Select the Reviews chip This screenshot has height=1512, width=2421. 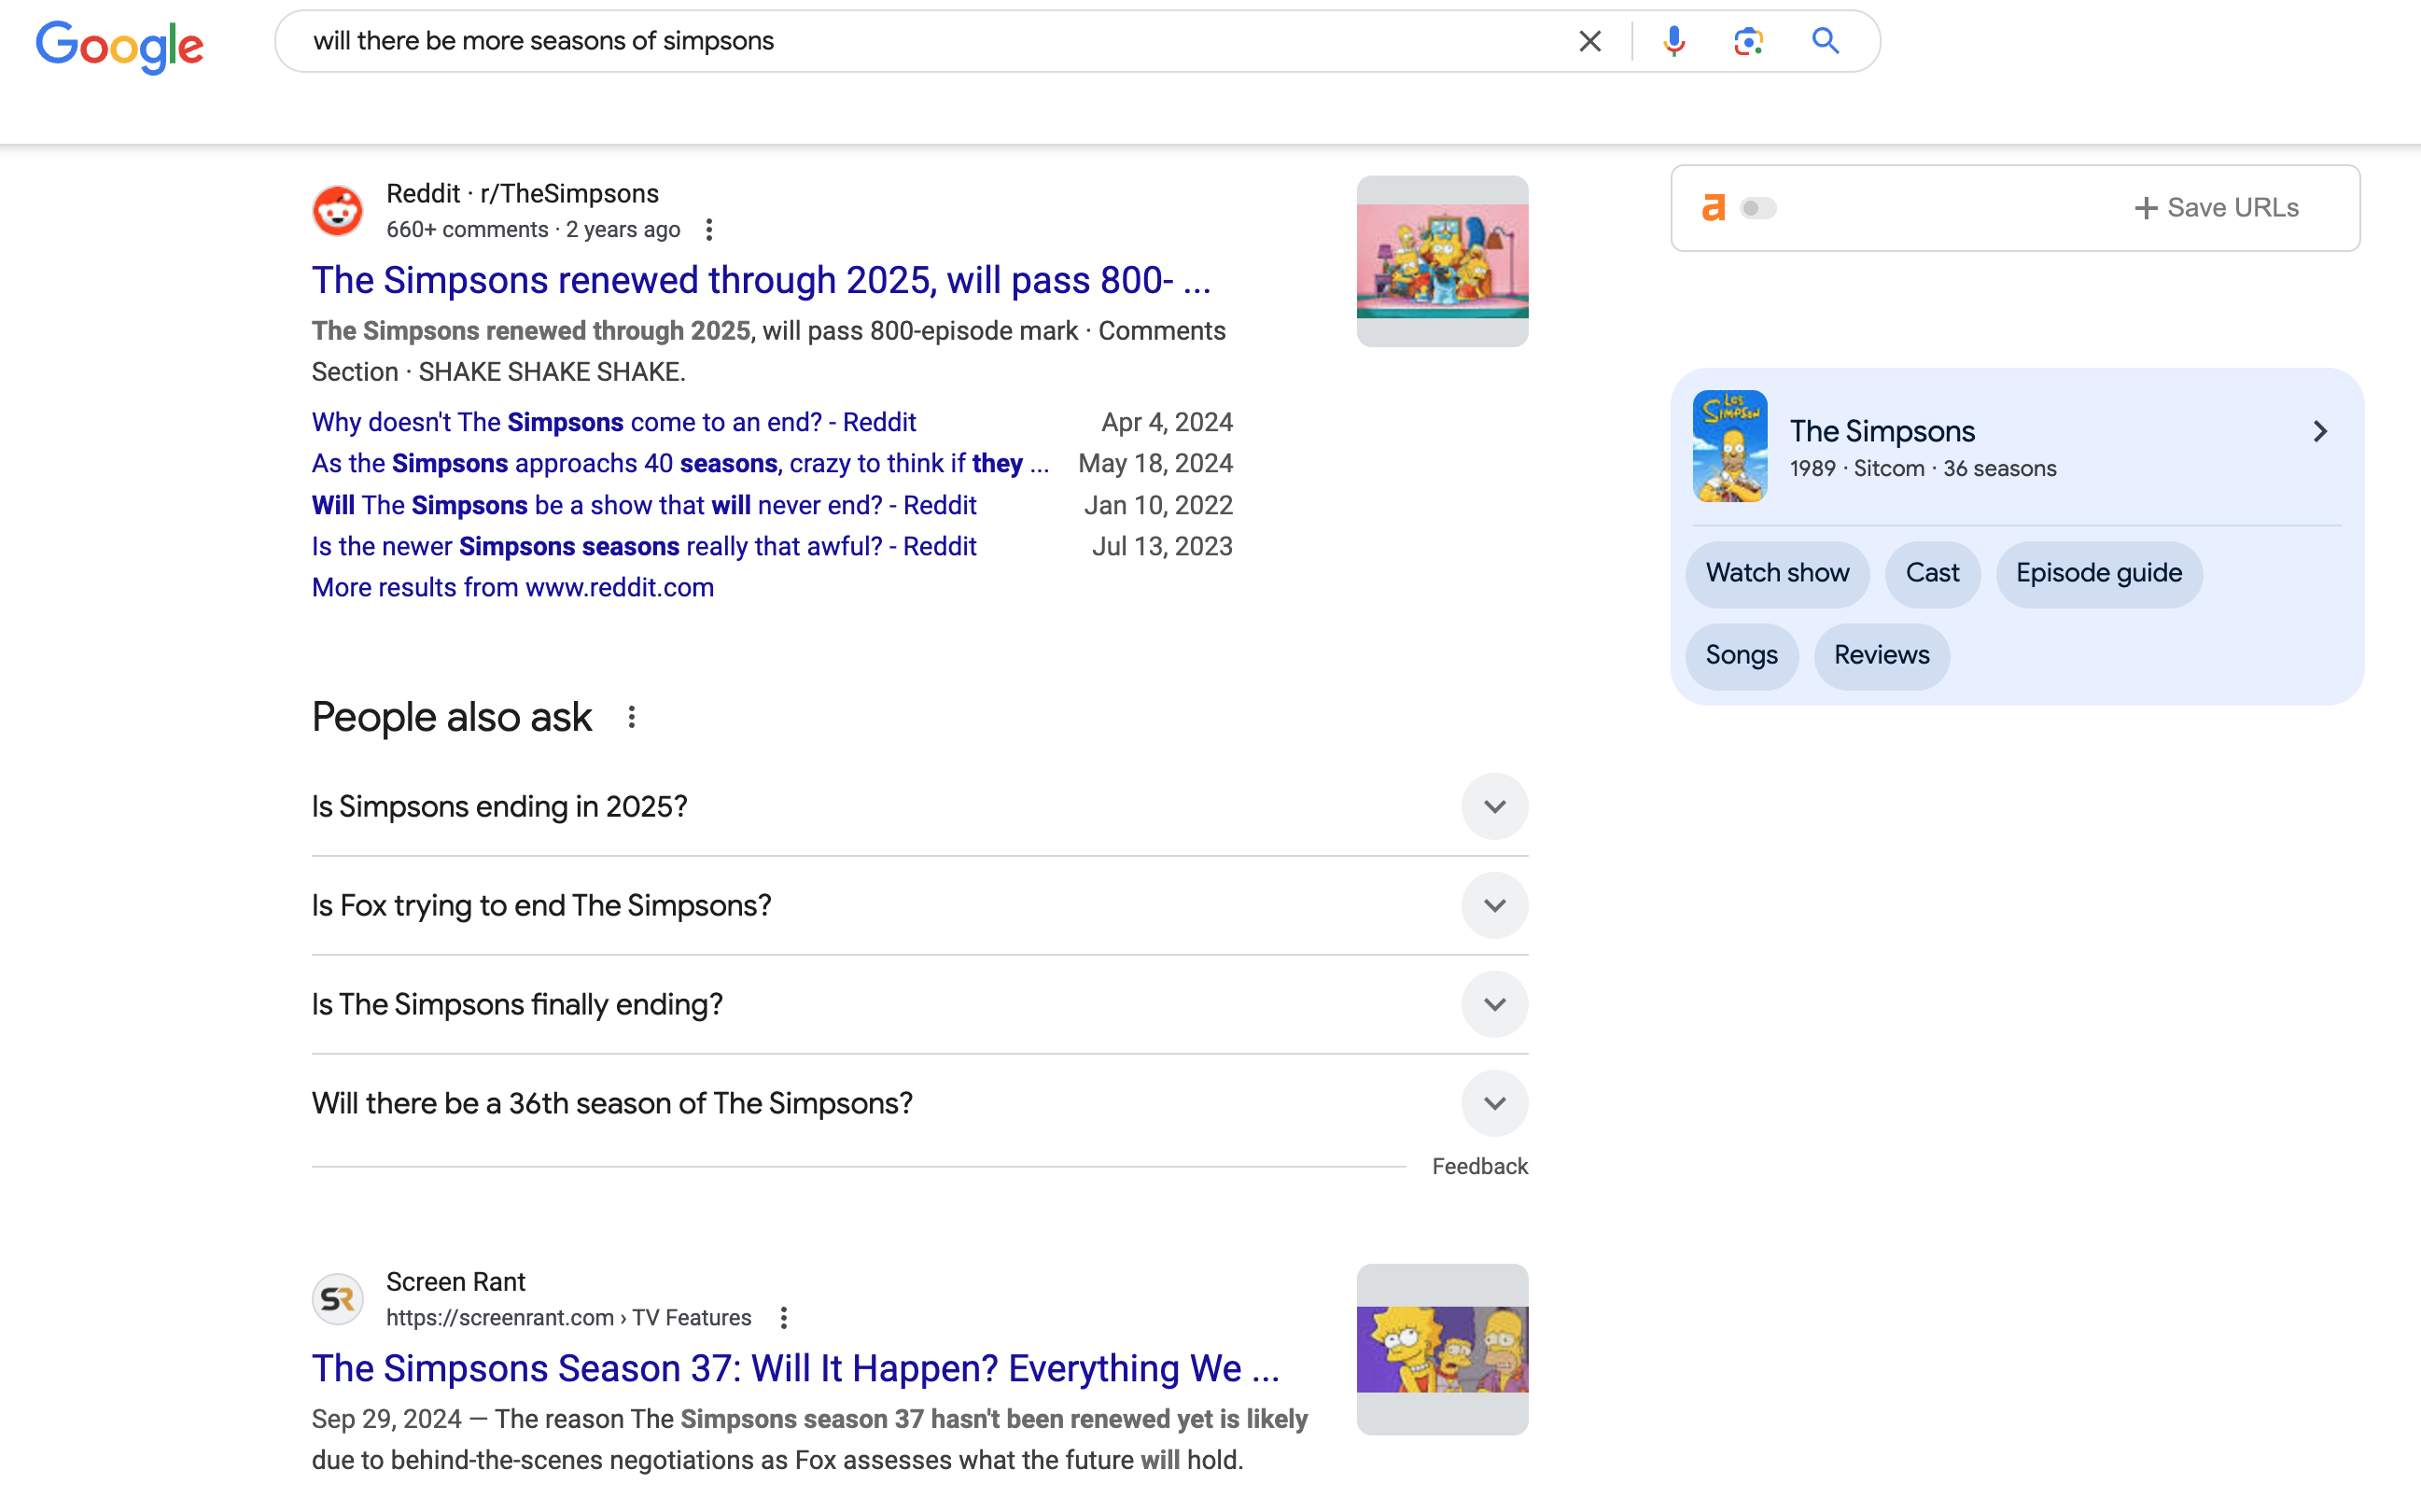click(x=1881, y=655)
